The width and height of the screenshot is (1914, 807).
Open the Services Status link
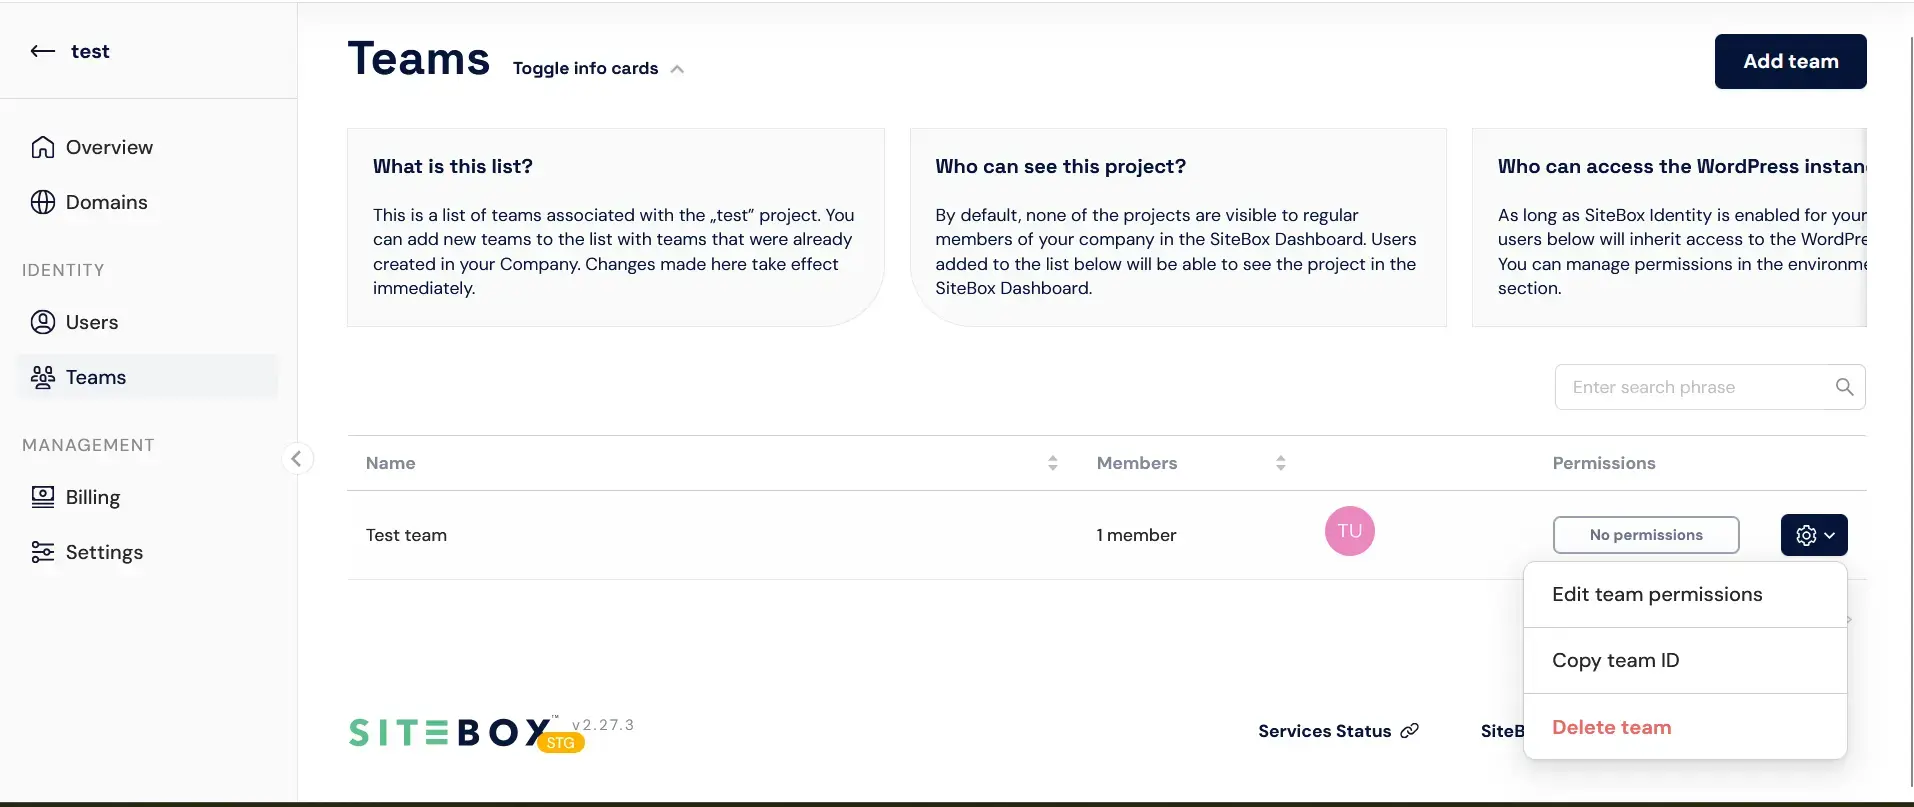click(1325, 731)
